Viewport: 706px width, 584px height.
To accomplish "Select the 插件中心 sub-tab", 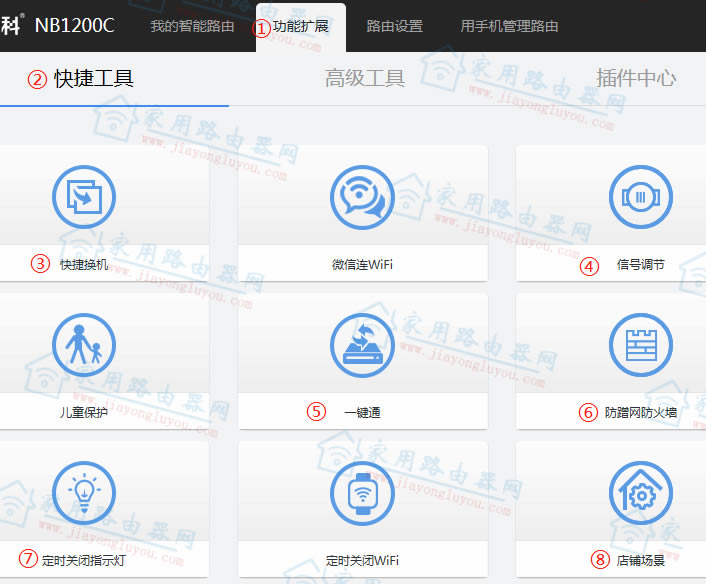I will (636, 78).
